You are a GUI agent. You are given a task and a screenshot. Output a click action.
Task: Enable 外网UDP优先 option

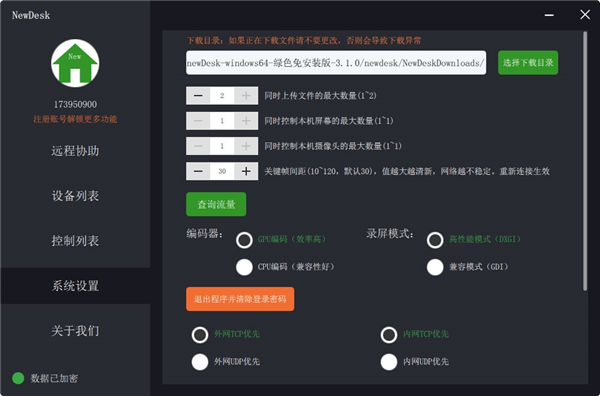point(200,362)
